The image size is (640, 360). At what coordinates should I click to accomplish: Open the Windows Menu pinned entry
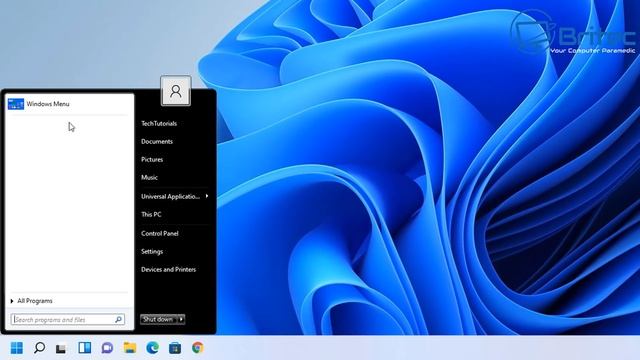[x=69, y=104]
